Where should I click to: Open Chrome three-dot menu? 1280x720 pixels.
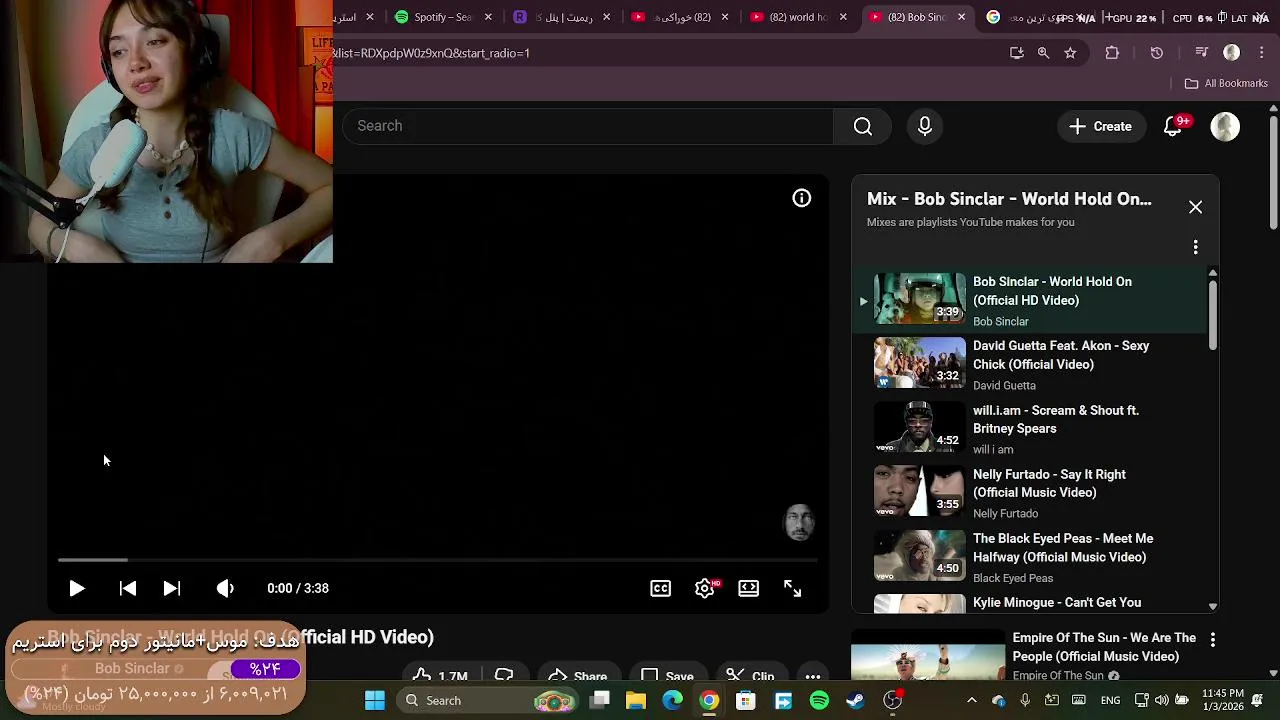pyautogui.click(x=1261, y=53)
